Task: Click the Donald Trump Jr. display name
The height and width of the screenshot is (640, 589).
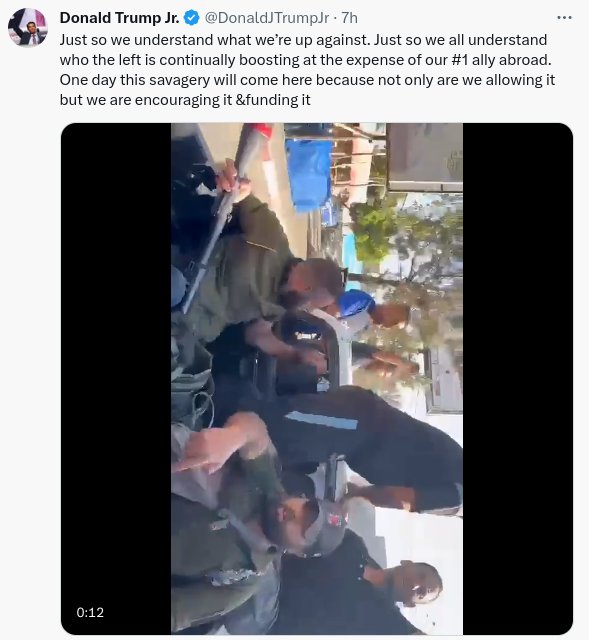Action: click(119, 18)
